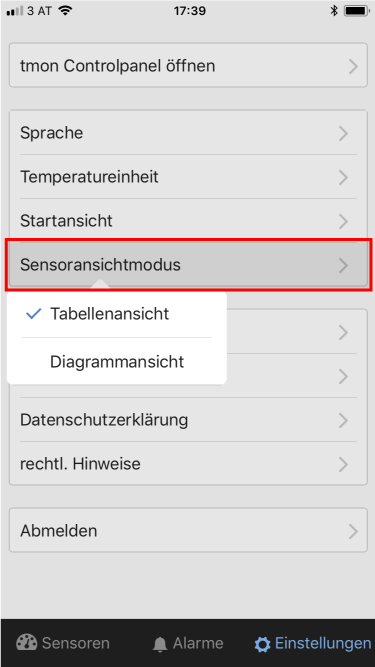Tap the Alarme bell icon
375x667 pixels.
click(160, 644)
